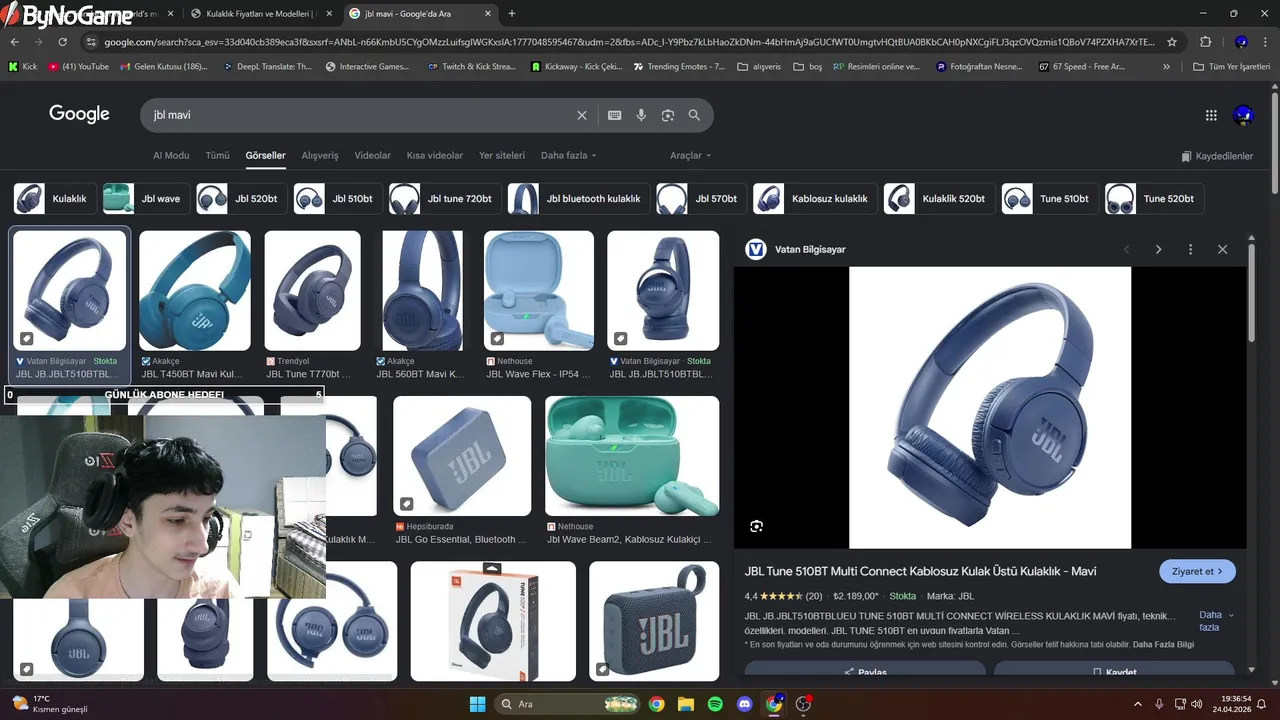Open File Explorer from the taskbar
Screen dimensions: 1280x720
686,704
